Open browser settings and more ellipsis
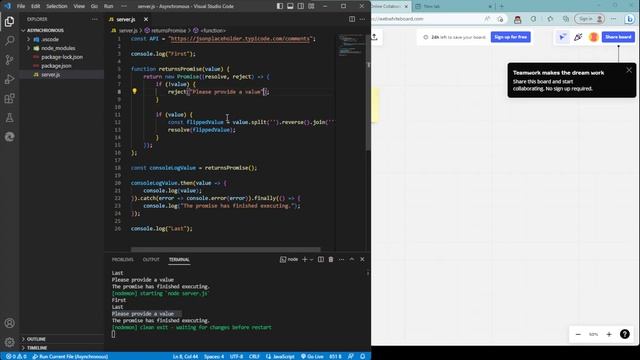Viewport: 640px width, 360px height. pyautogui.click(x=613, y=19)
